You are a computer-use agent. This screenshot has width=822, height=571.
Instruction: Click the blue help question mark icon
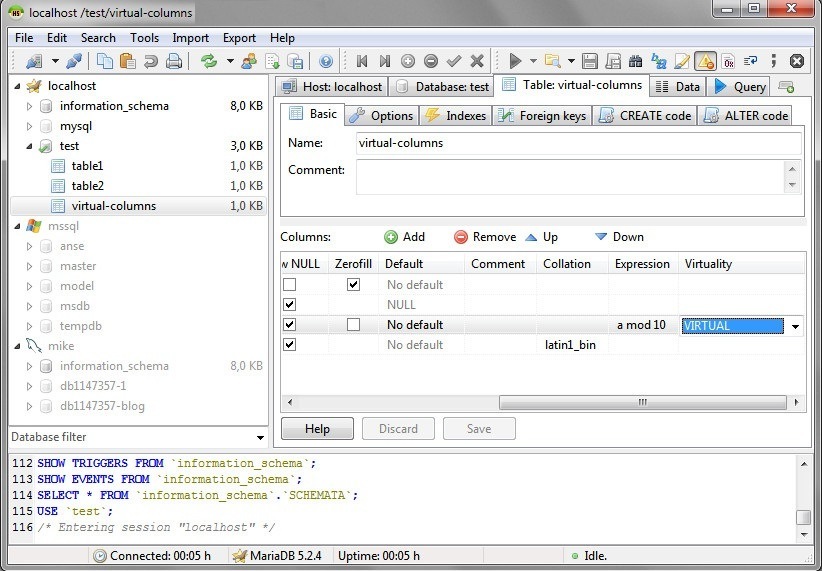click(x=326, y=61)
